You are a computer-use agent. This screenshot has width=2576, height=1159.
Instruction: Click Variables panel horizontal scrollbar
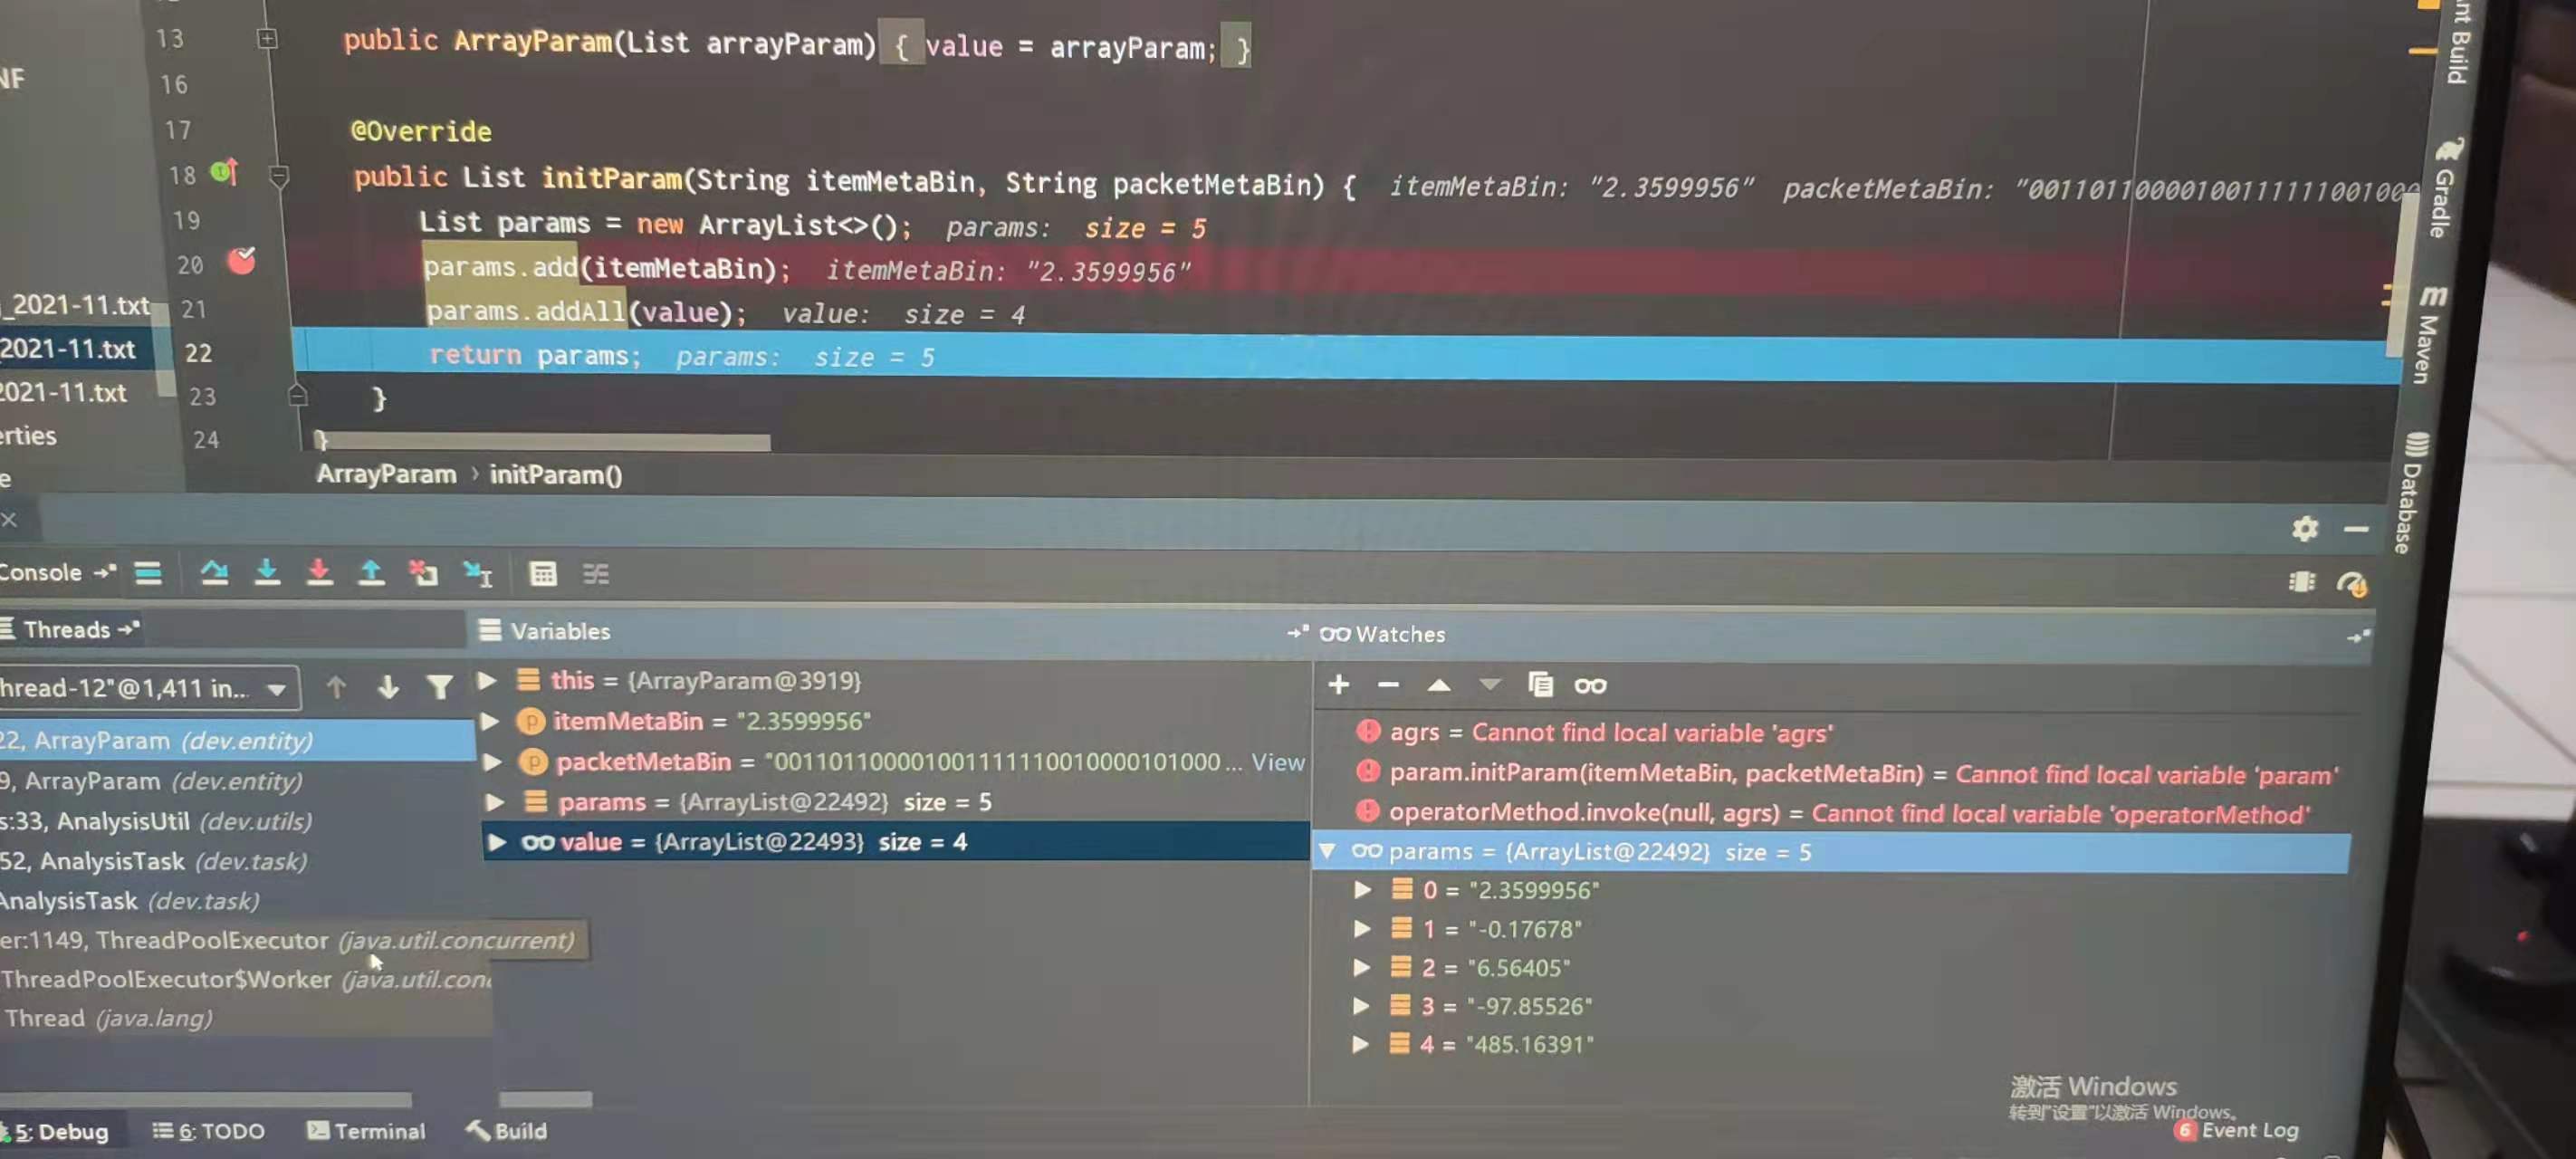(x=545, y=1099)
